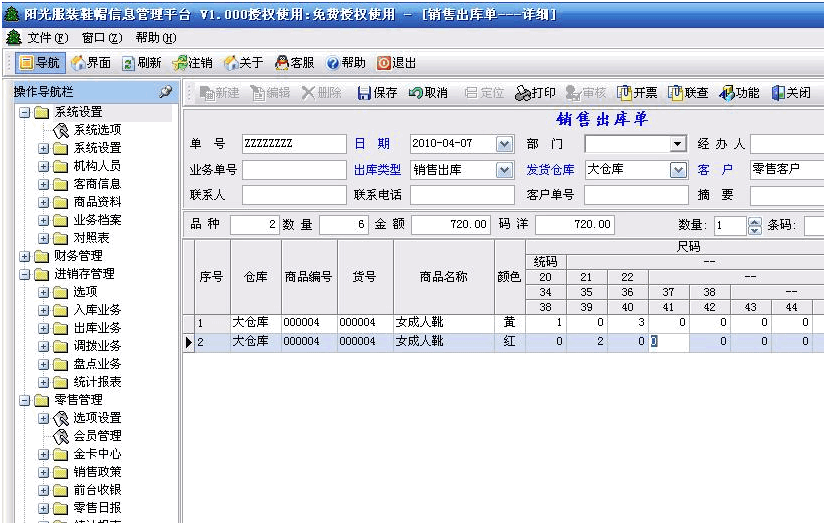
Task: Open the 出库类型 dropdown arrow
Action: coord(504,170)
